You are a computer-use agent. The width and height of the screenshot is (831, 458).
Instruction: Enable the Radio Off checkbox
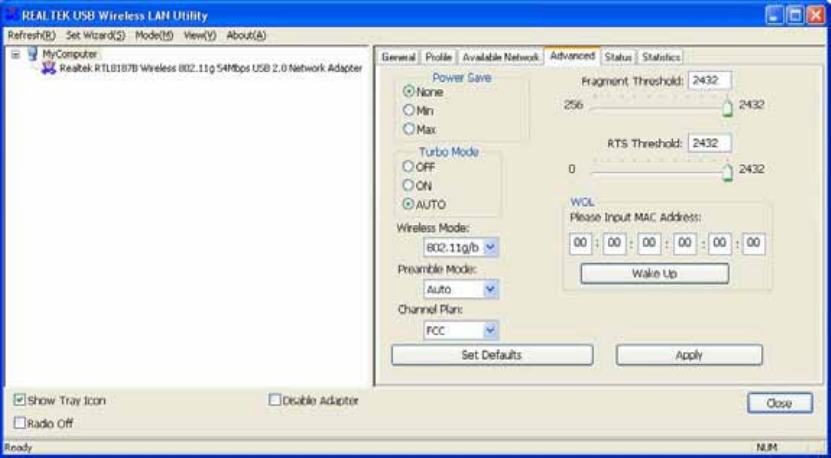pos(20,423)
